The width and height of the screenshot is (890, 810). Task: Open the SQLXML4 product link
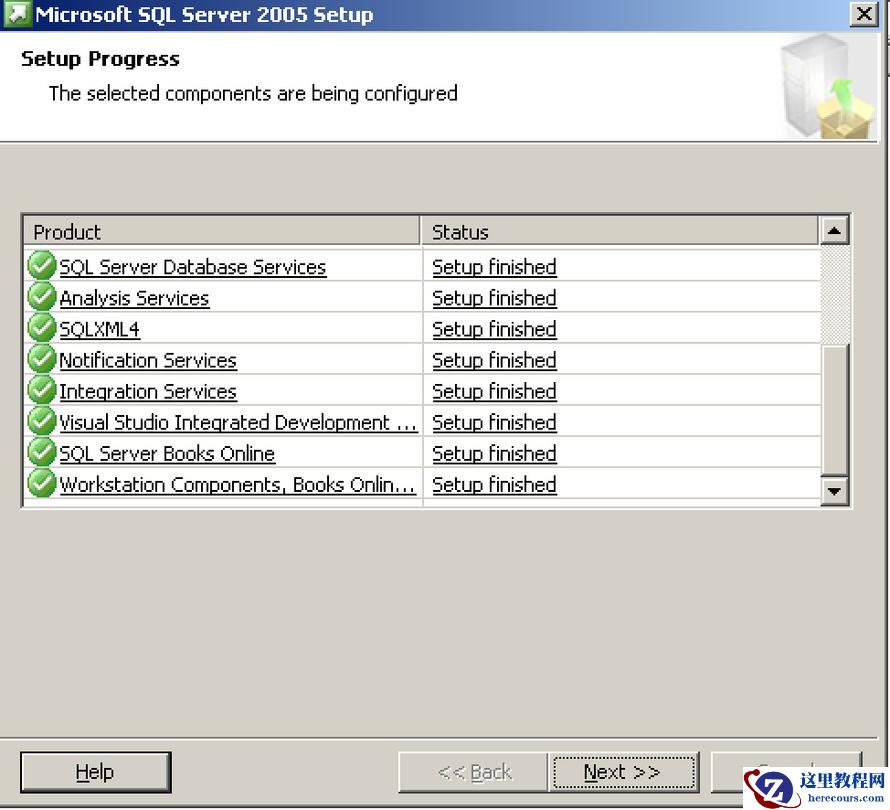click(x=100, y=330)
